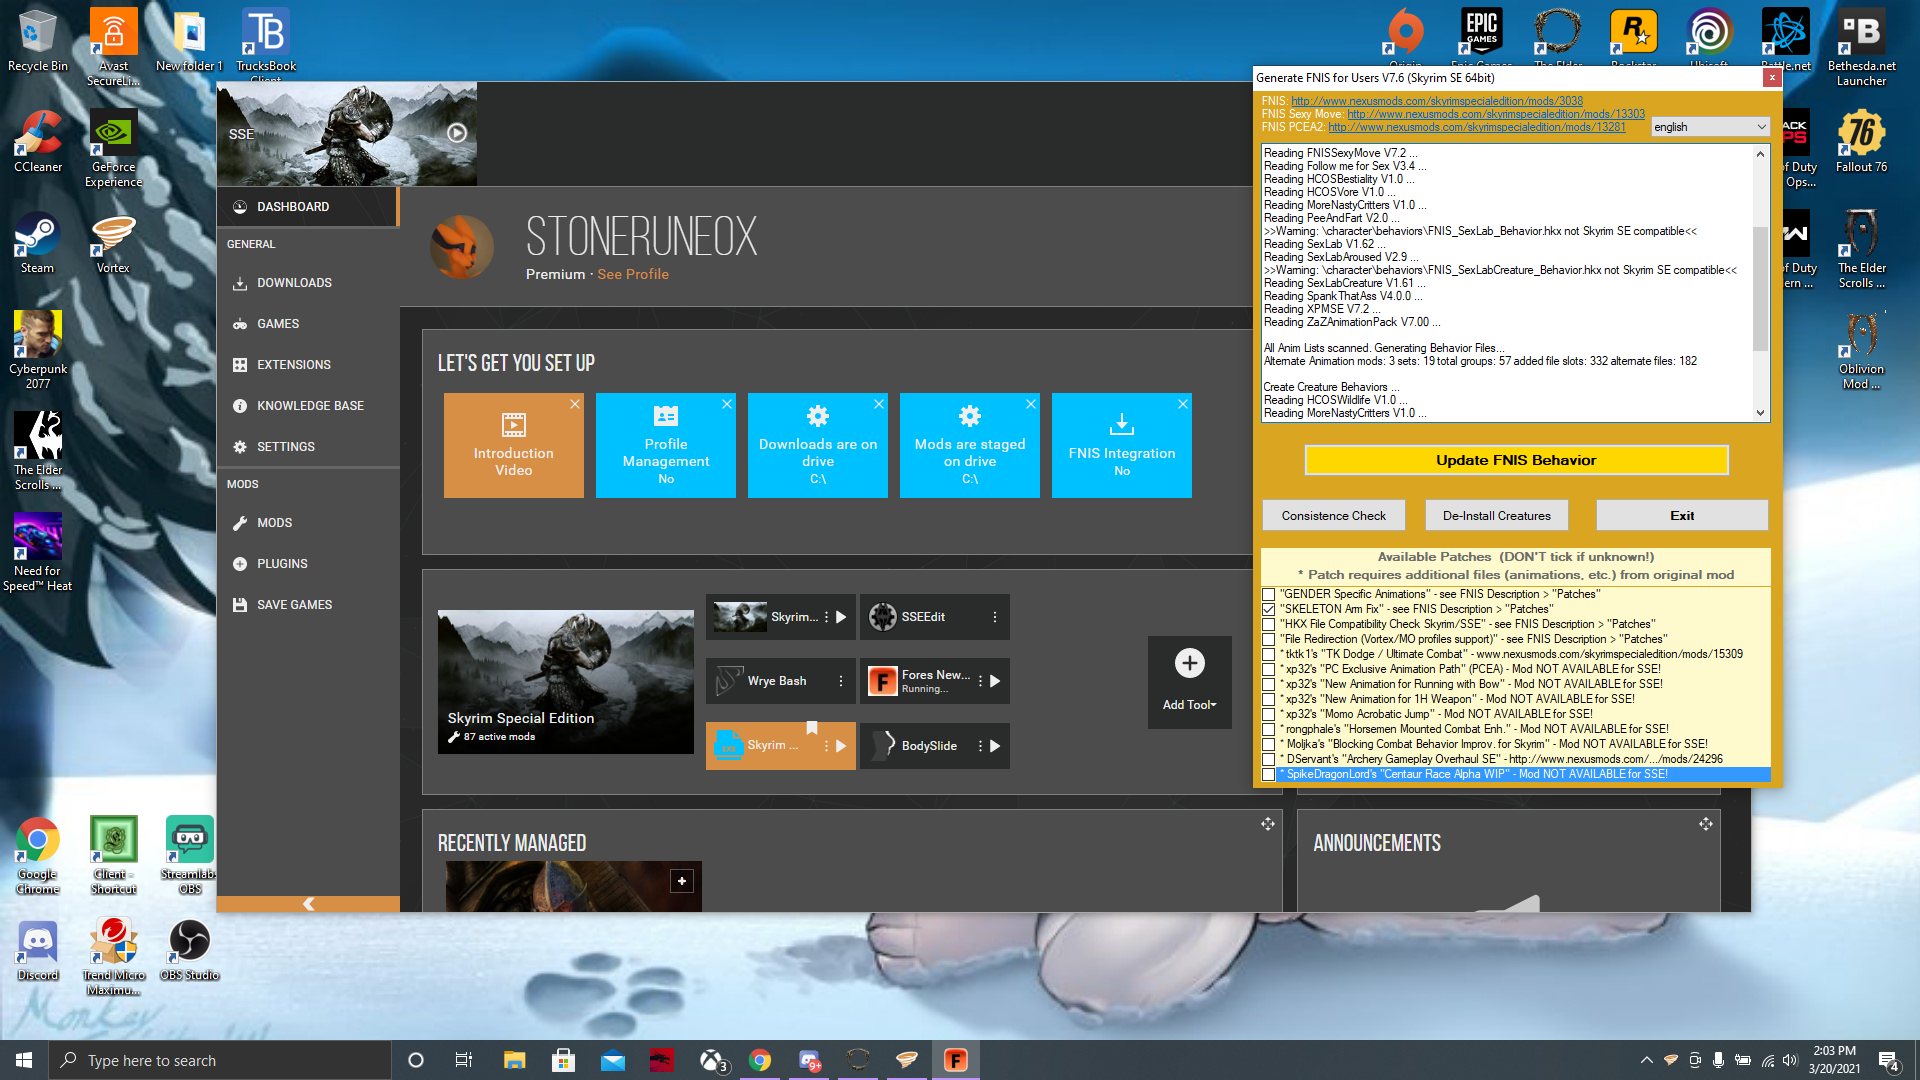Tick the File Redirection patch checkbox
This screenshot has height=1080, width=1920.
tap(1268, 639)
